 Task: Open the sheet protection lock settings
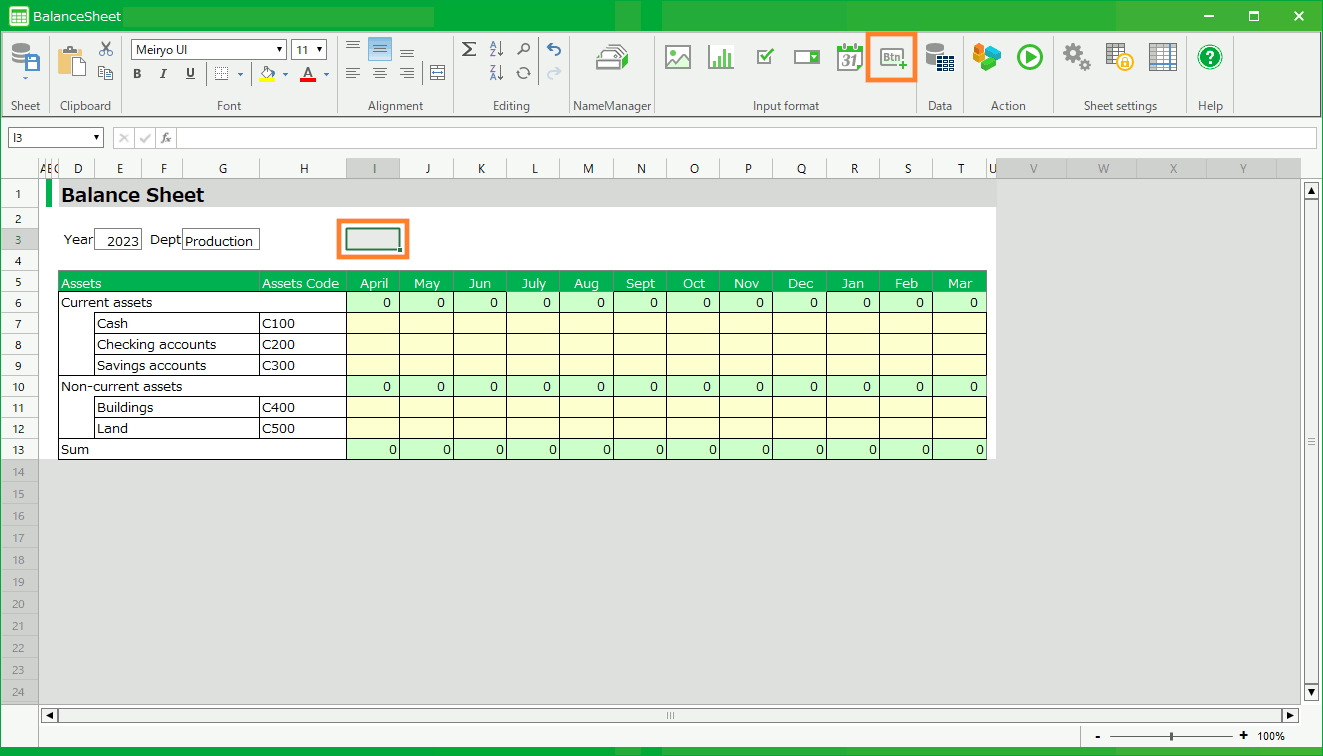[1118, 57]
